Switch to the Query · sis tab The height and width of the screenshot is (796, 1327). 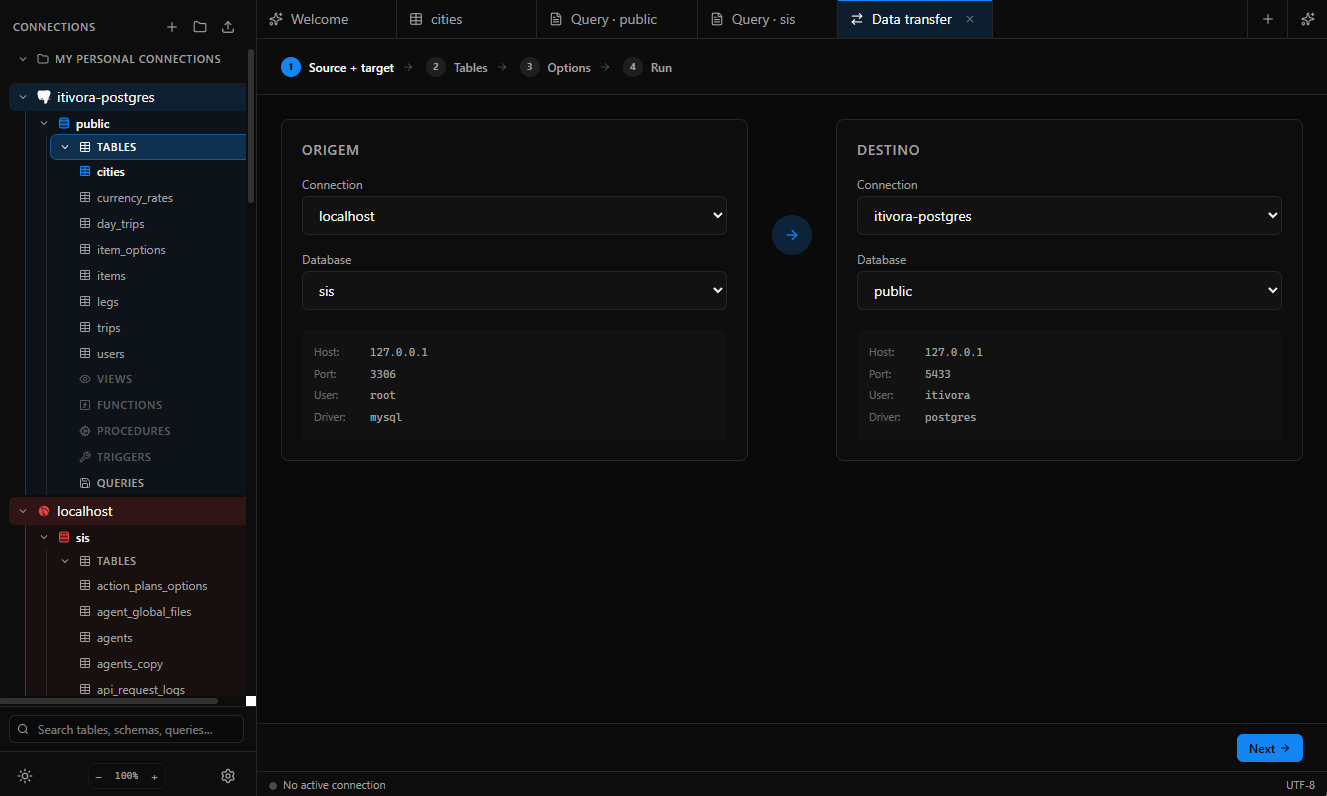pos(760,18)
